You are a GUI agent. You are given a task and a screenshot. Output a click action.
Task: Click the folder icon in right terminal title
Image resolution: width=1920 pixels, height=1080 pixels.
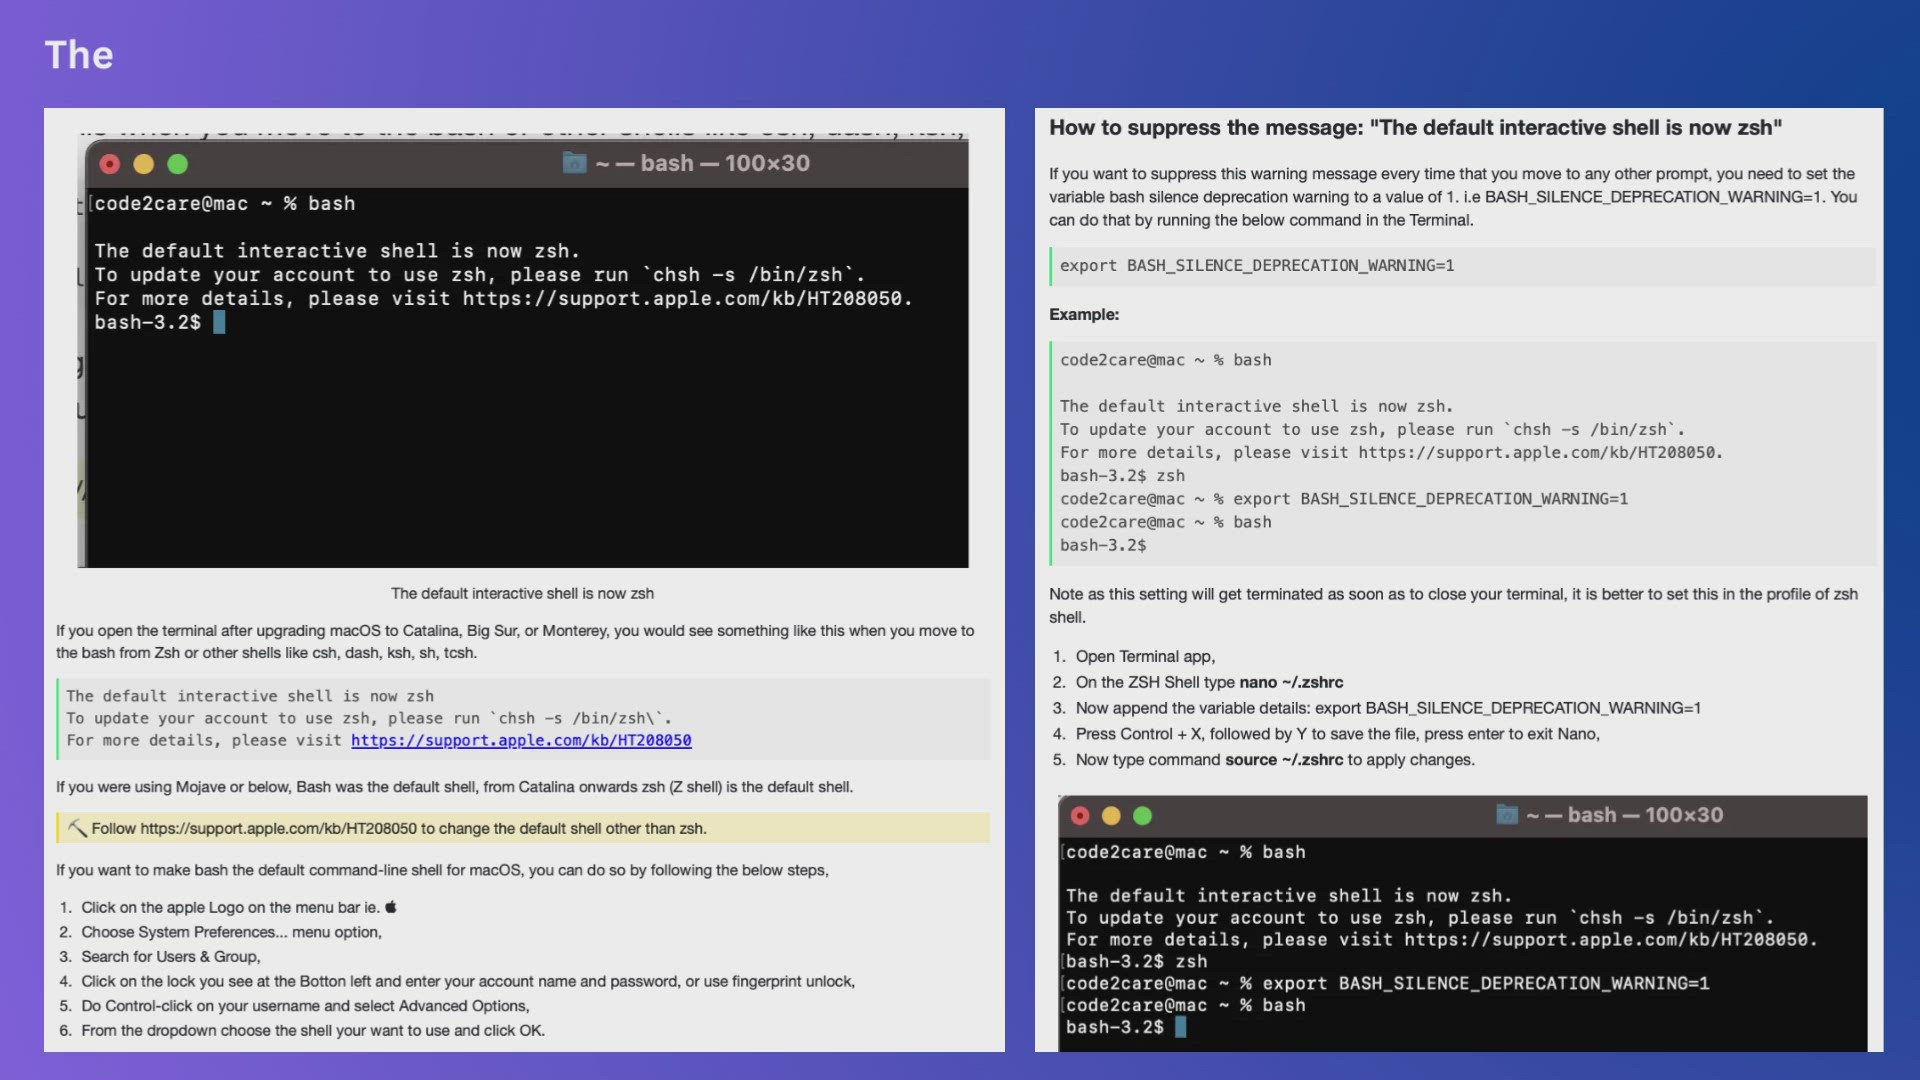coord(1506,815)
